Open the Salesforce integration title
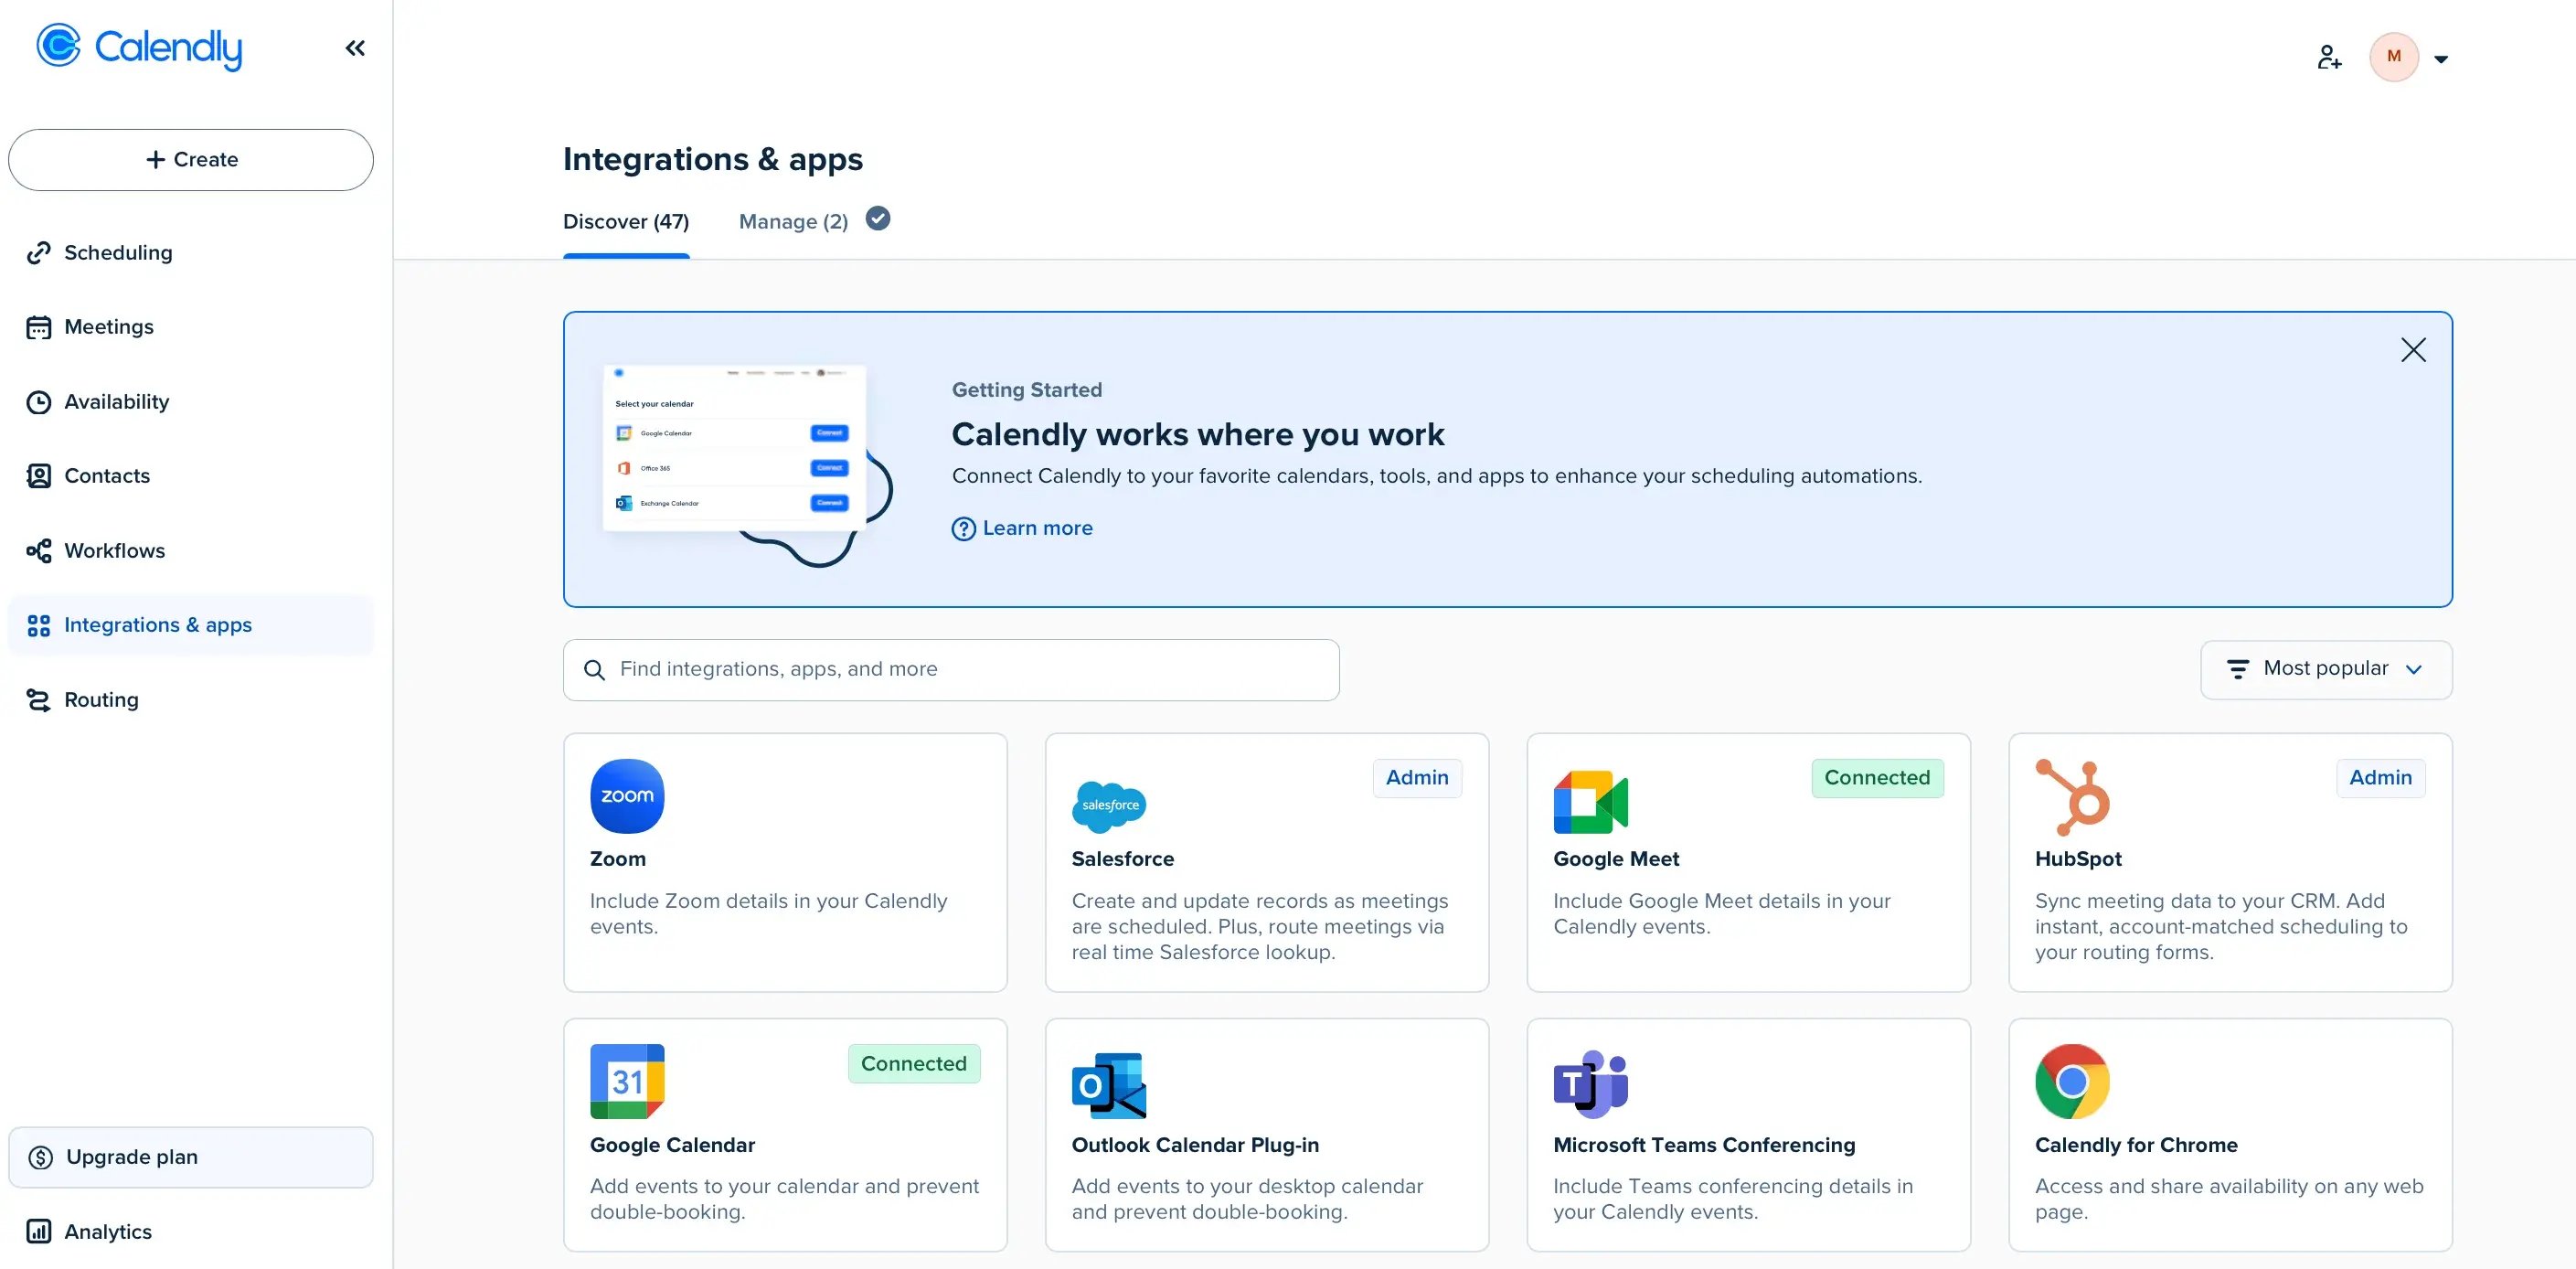Screen dimensions: 2576x1269 tap(1123, 859)
